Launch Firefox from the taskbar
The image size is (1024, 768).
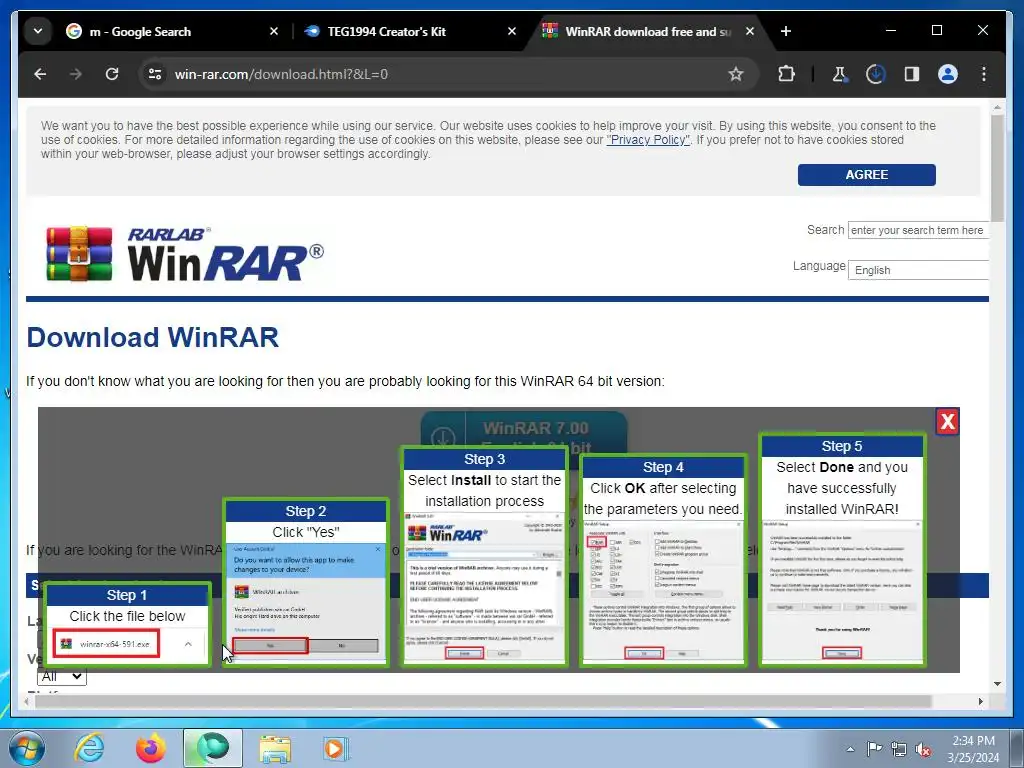[151, 748]
